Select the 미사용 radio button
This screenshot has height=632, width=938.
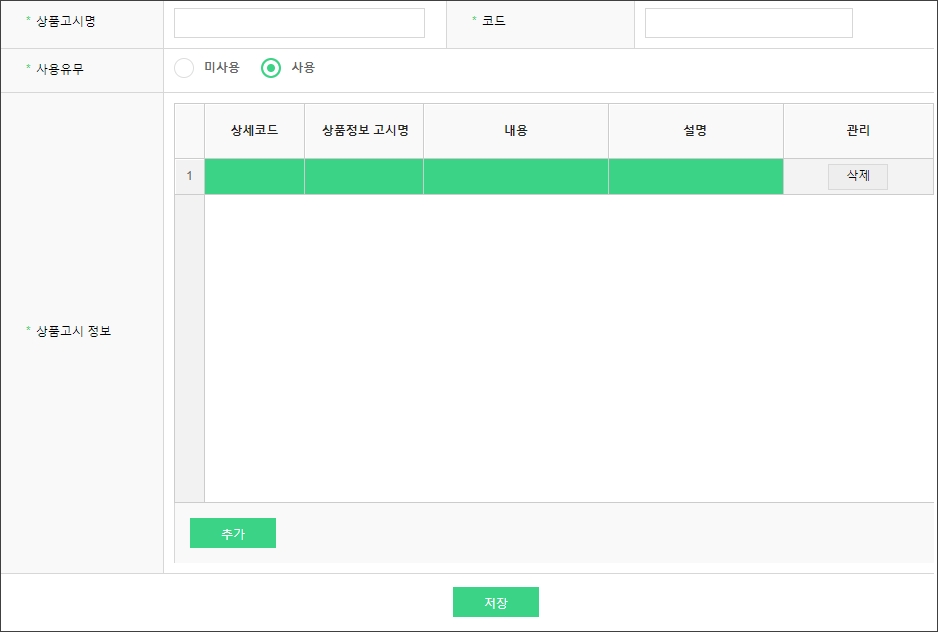[x=184, y=68]
